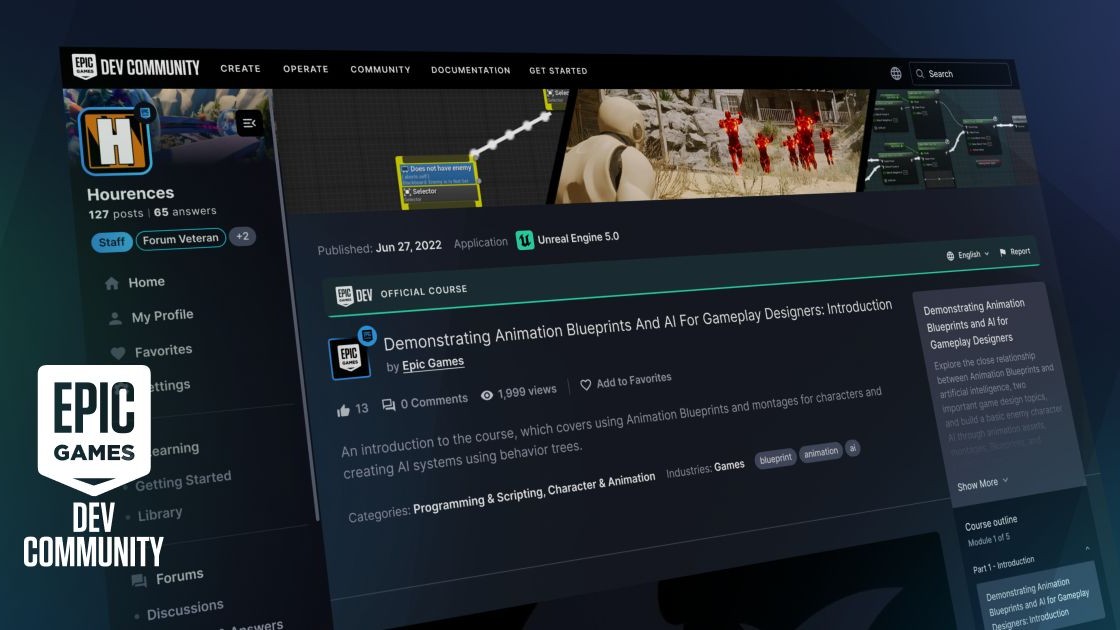
Task: Click the magnifier icon in search box
Action: 920,74
